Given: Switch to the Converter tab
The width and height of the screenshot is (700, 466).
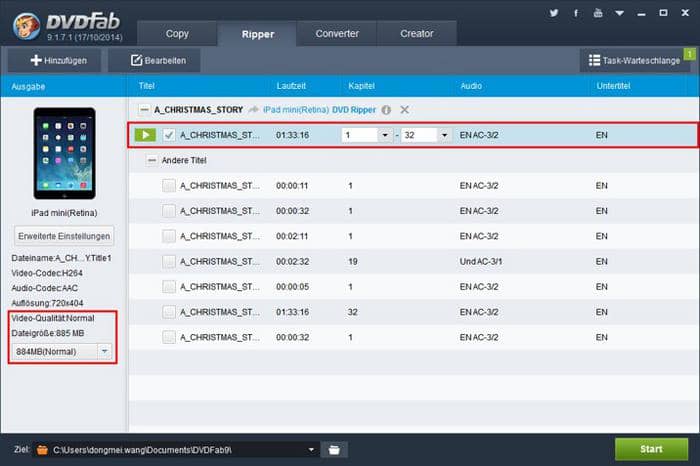Looking at the screenshot, I should click(337, 33).
